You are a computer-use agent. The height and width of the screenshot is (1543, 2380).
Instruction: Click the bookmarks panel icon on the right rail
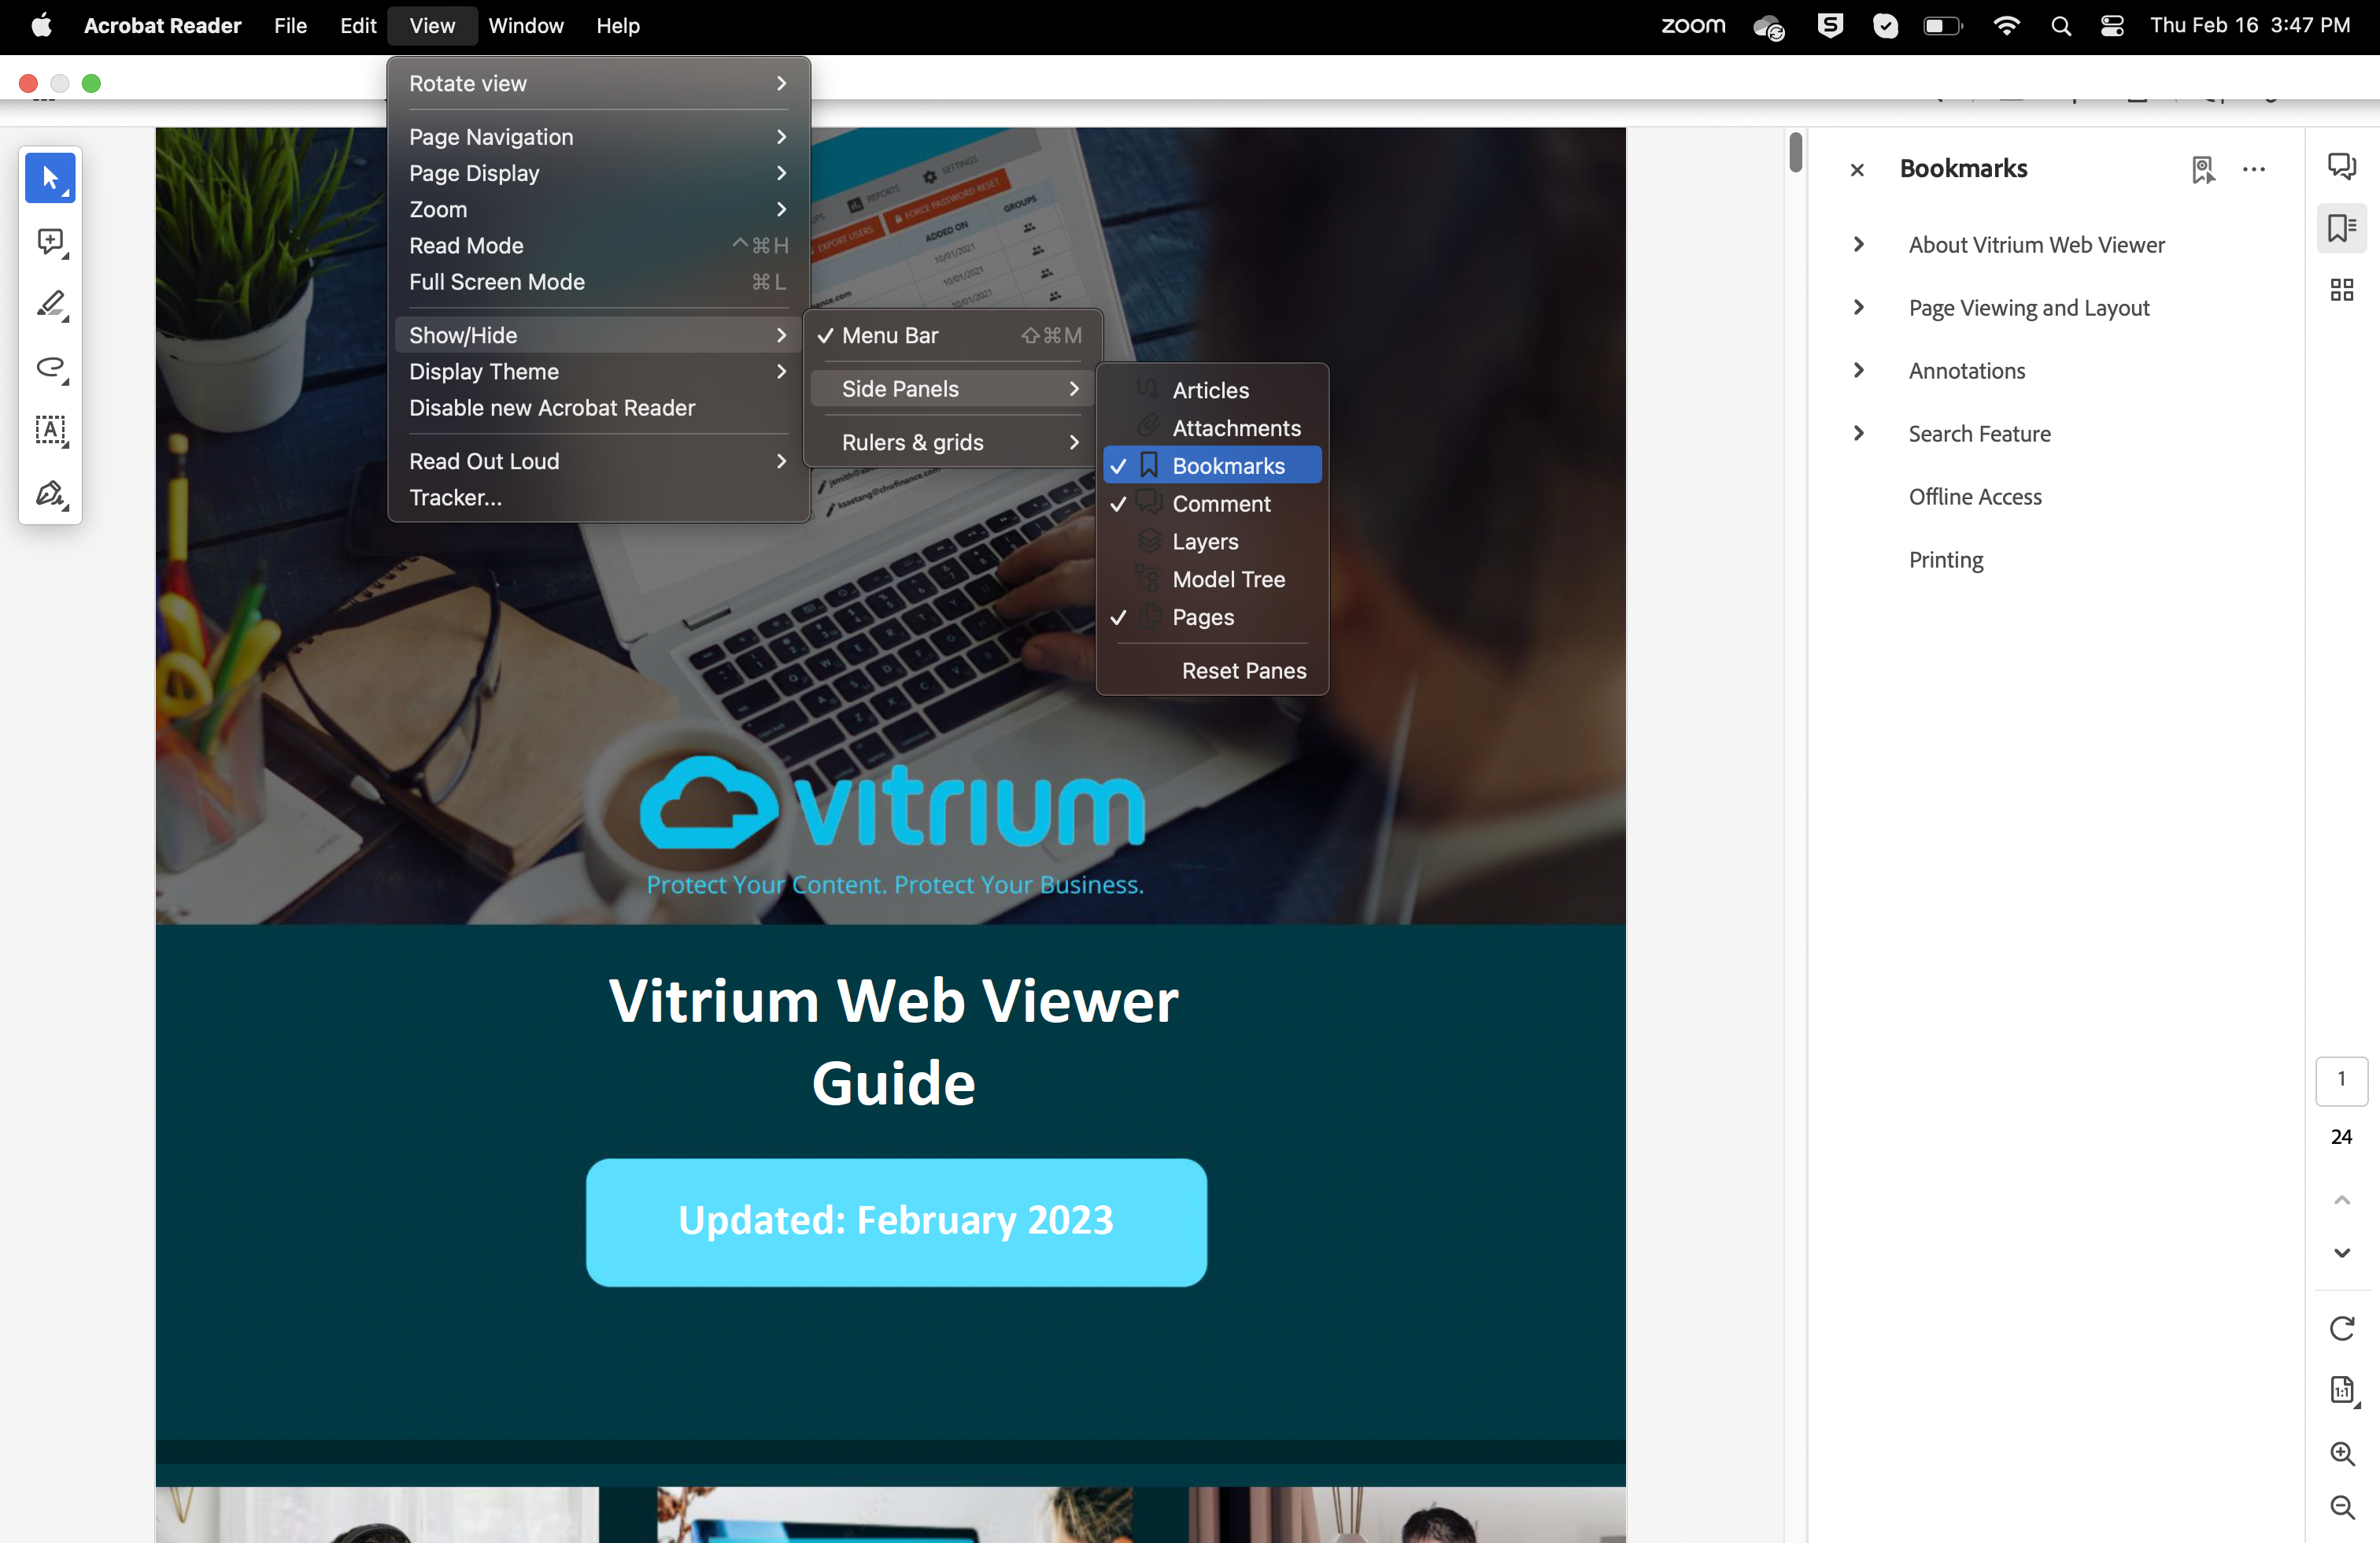[2341, 228]
